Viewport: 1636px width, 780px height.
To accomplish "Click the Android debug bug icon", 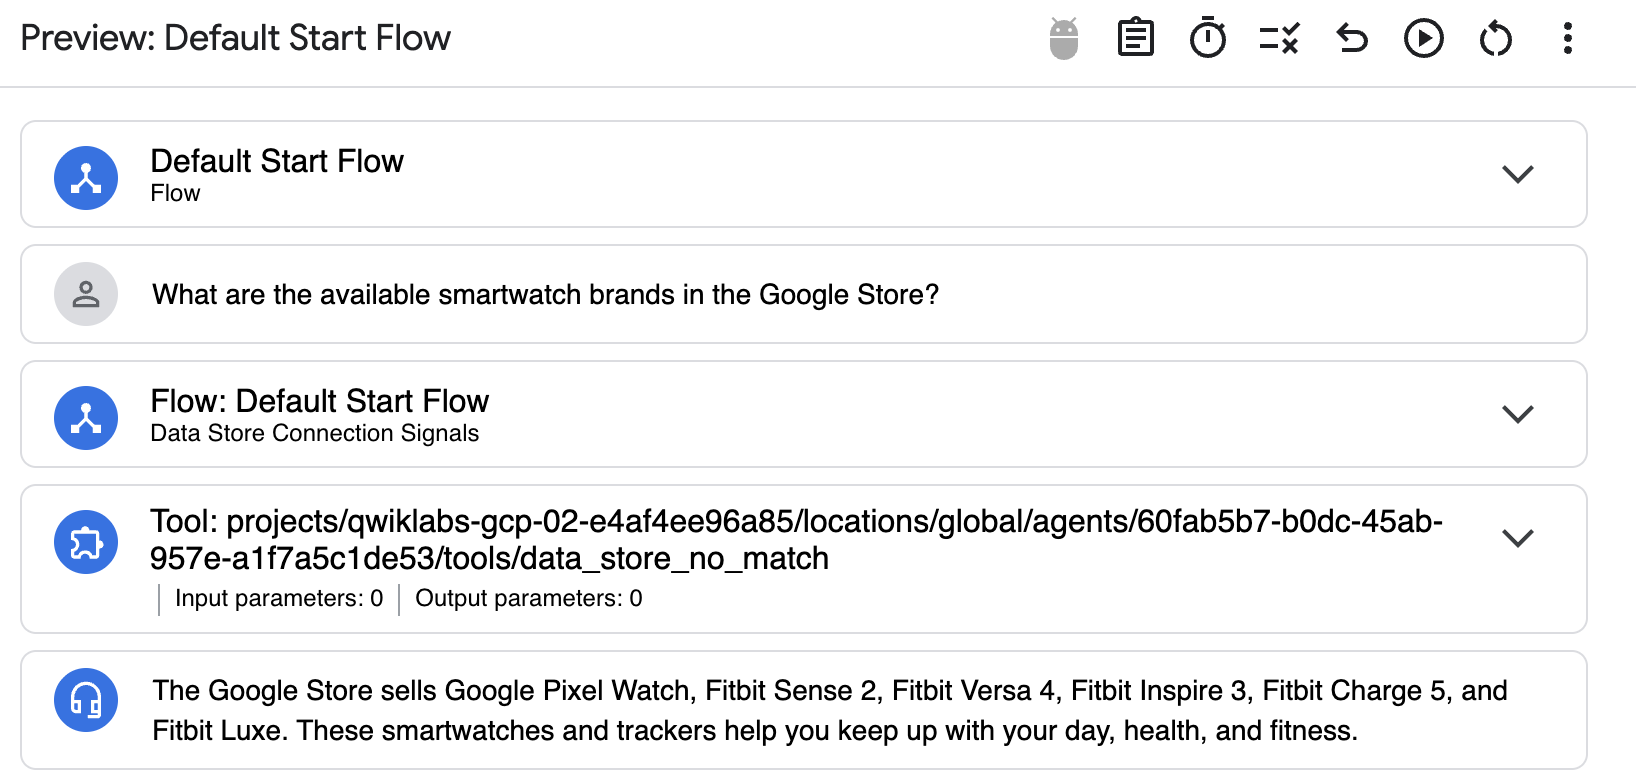I will [1064, 39].
